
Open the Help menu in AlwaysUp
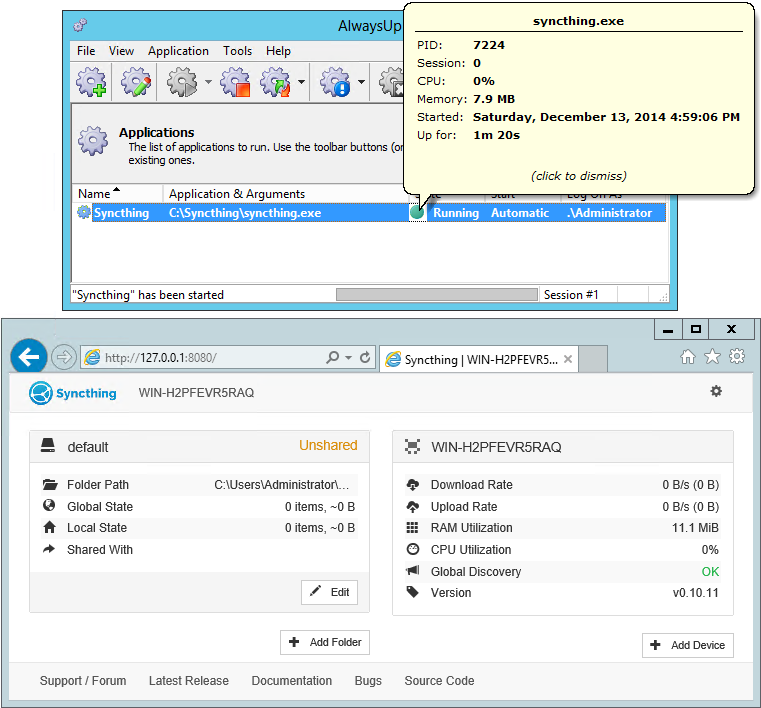(x=278, y=51)
